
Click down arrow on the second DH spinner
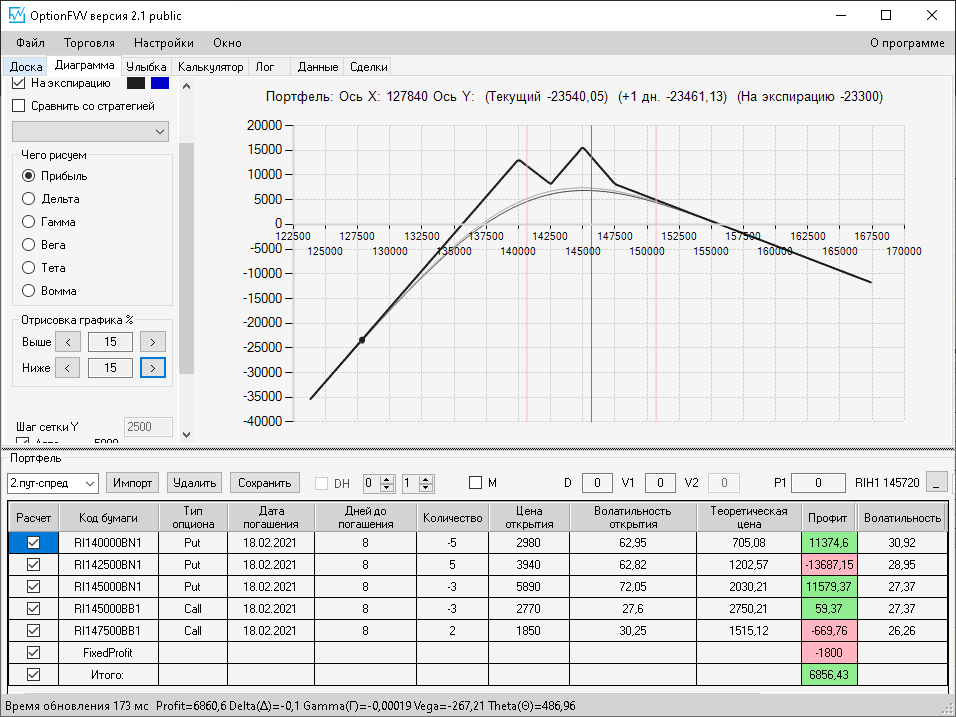(426, 487)
